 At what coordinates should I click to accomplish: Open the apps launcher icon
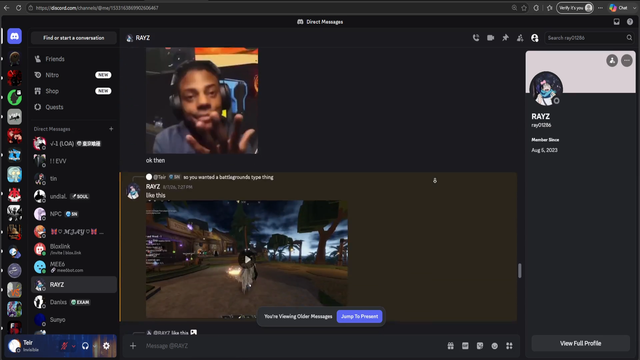coord(509,346)
